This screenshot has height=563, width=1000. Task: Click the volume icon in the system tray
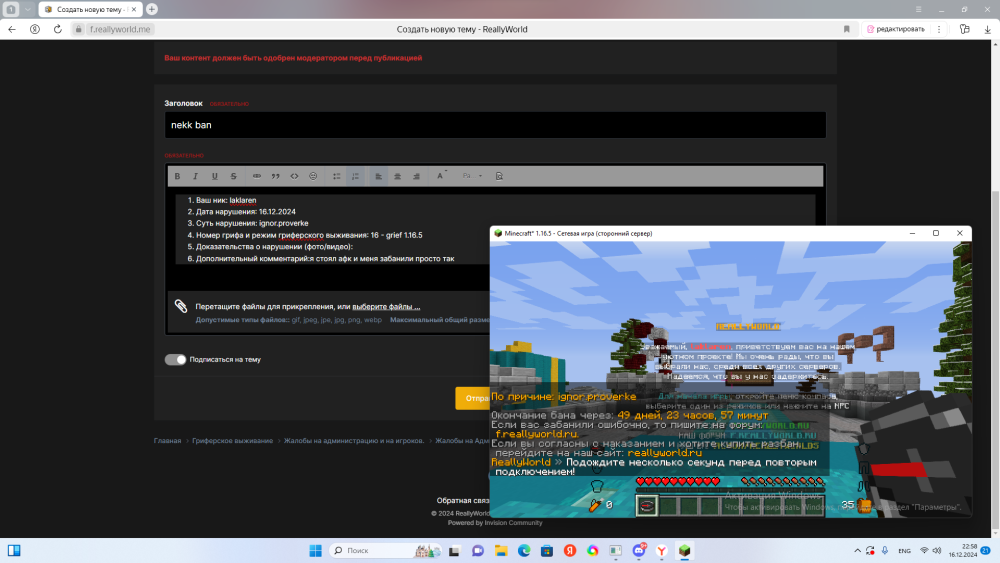coord(937,550)
